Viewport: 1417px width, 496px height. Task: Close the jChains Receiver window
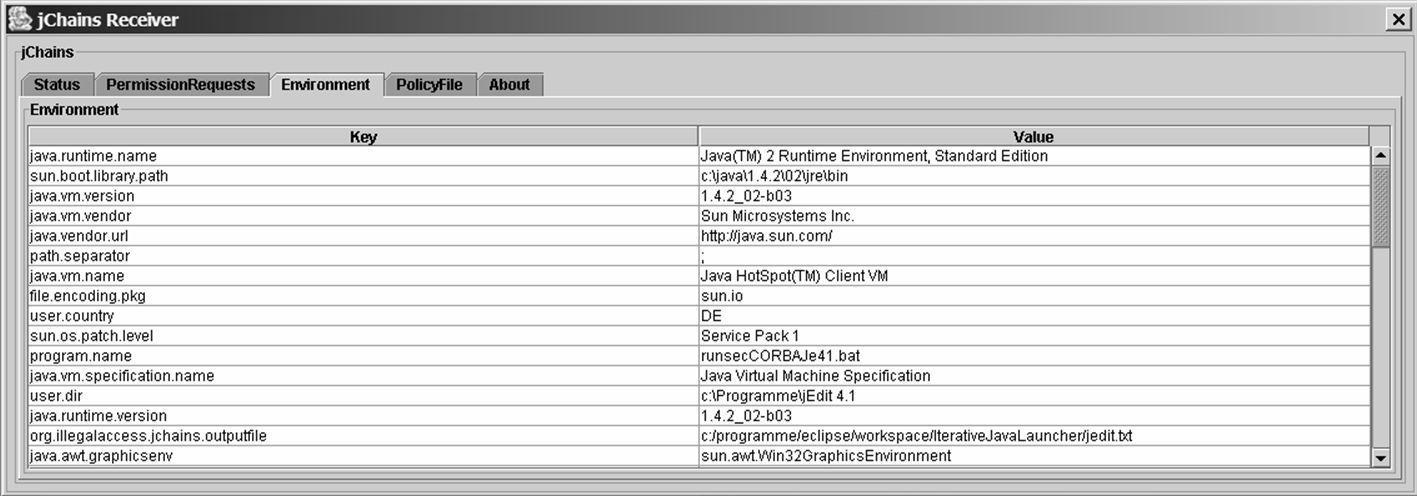click(x=1397, y=19)
